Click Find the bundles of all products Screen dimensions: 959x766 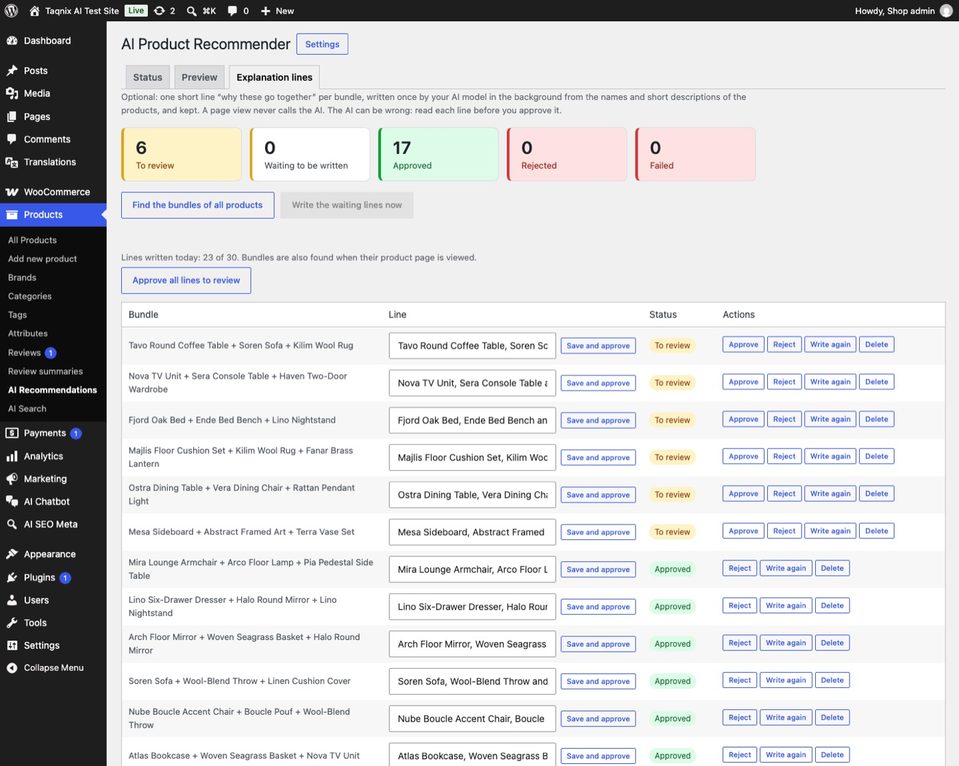tap(198, 205)
